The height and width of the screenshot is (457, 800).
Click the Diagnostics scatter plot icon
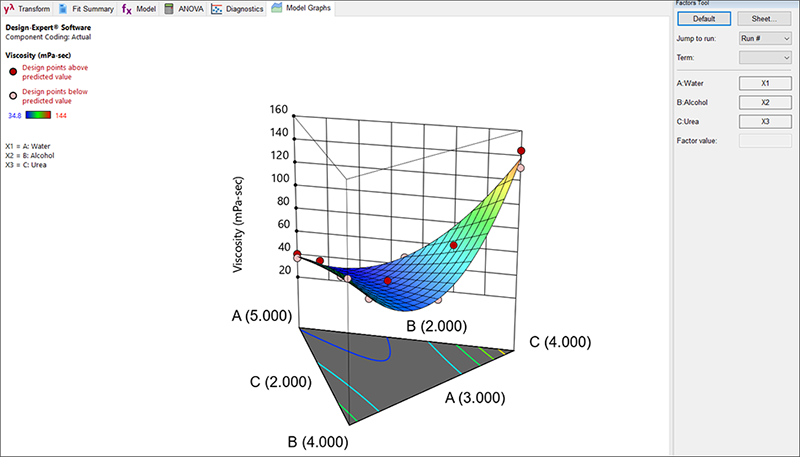[217, 8]
